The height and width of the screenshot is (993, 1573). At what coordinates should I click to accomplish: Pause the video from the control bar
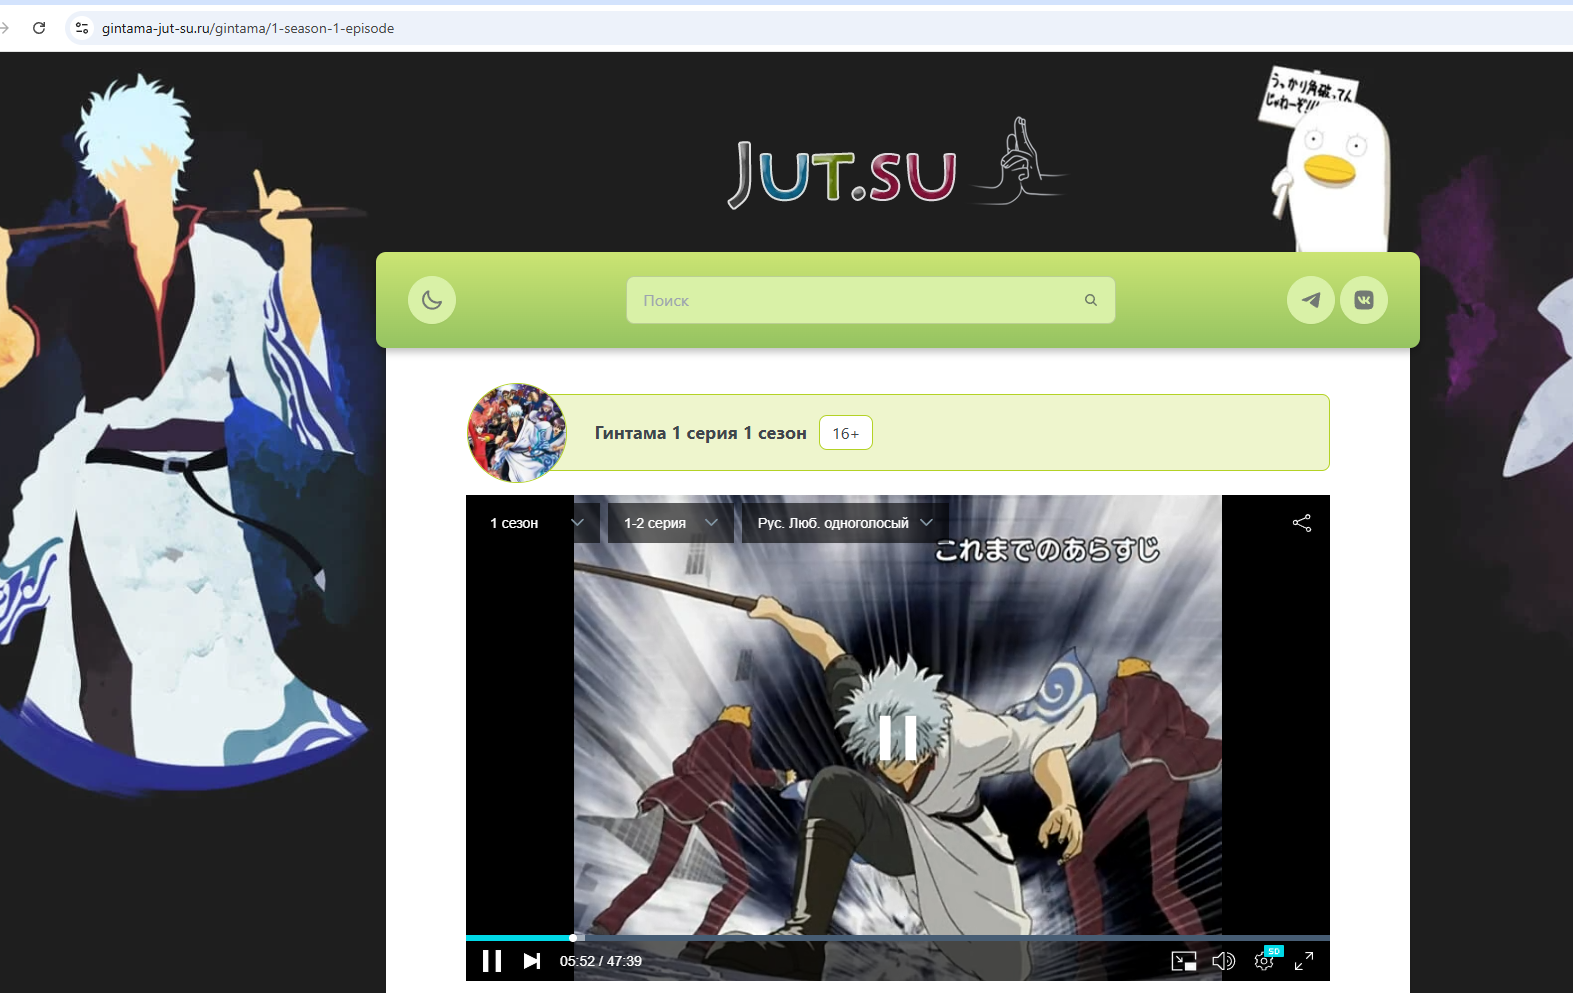[x=492, y=961]
